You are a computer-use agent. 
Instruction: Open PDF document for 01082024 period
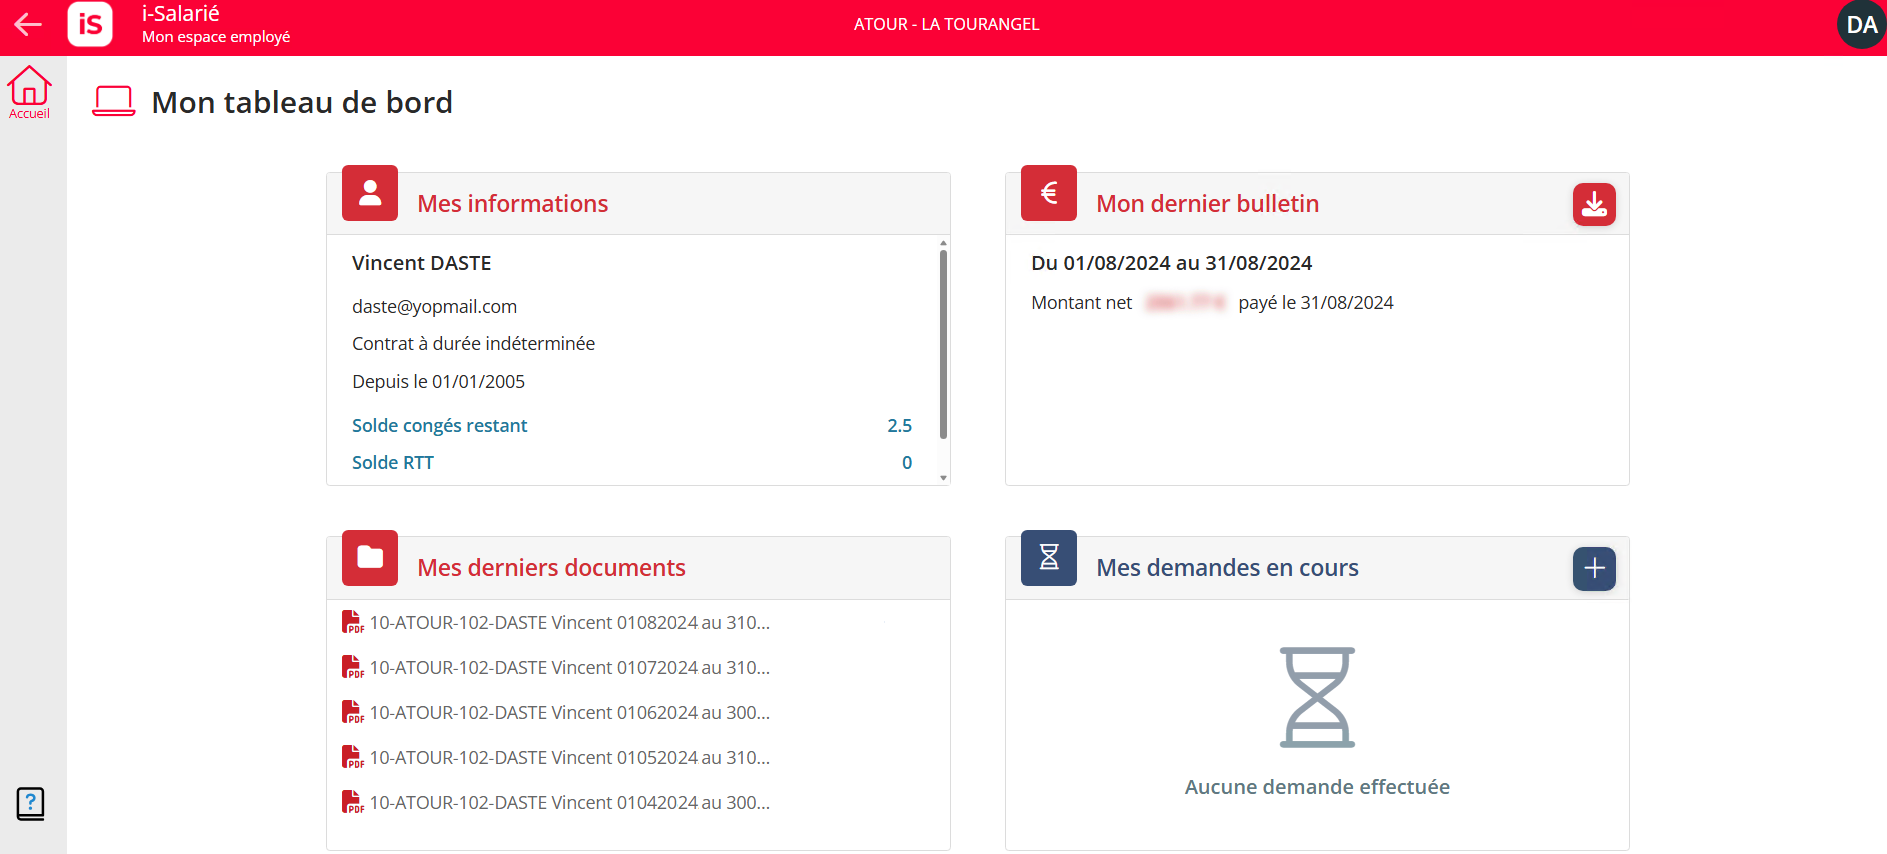click(x=556, y=622)
